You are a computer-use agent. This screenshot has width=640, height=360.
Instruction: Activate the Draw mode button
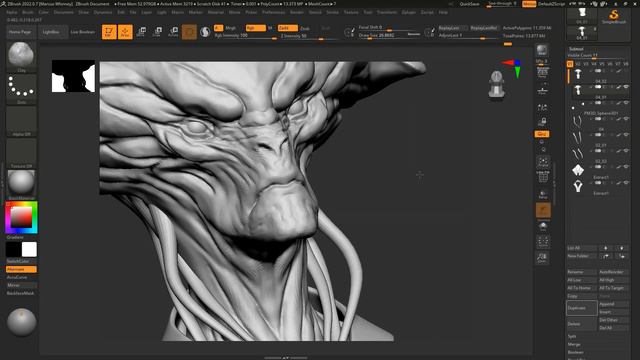pos(125,31)
